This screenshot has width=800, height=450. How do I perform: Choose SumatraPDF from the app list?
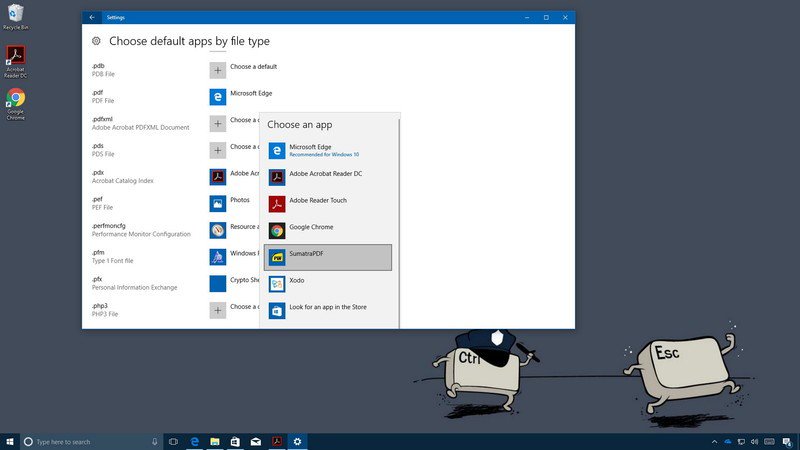pos(328,257)
